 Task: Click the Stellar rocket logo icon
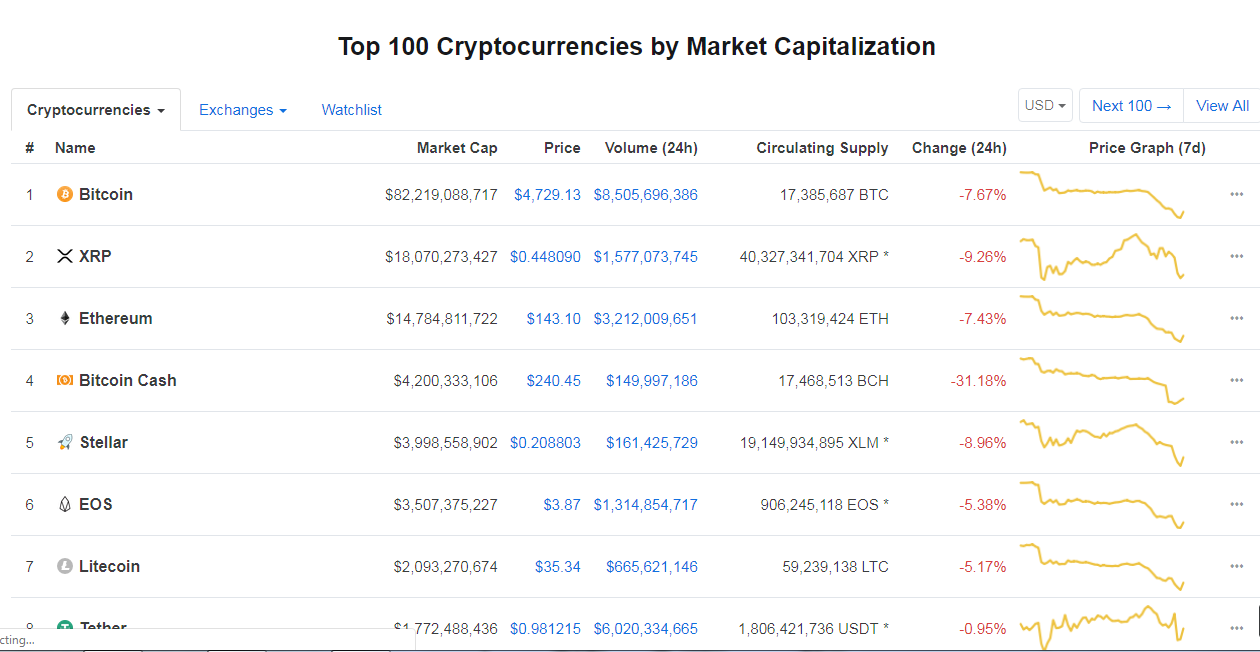pos(65,442)
